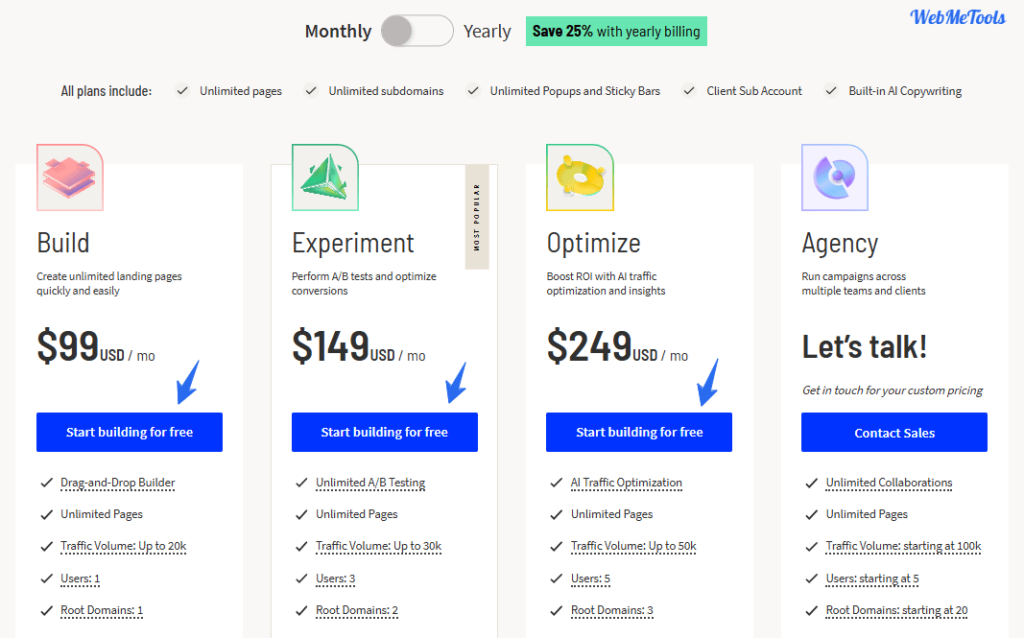1024x638 pixels.
Task: Click Traffic Volume: Up to 20k
Action: pos(123,546)
